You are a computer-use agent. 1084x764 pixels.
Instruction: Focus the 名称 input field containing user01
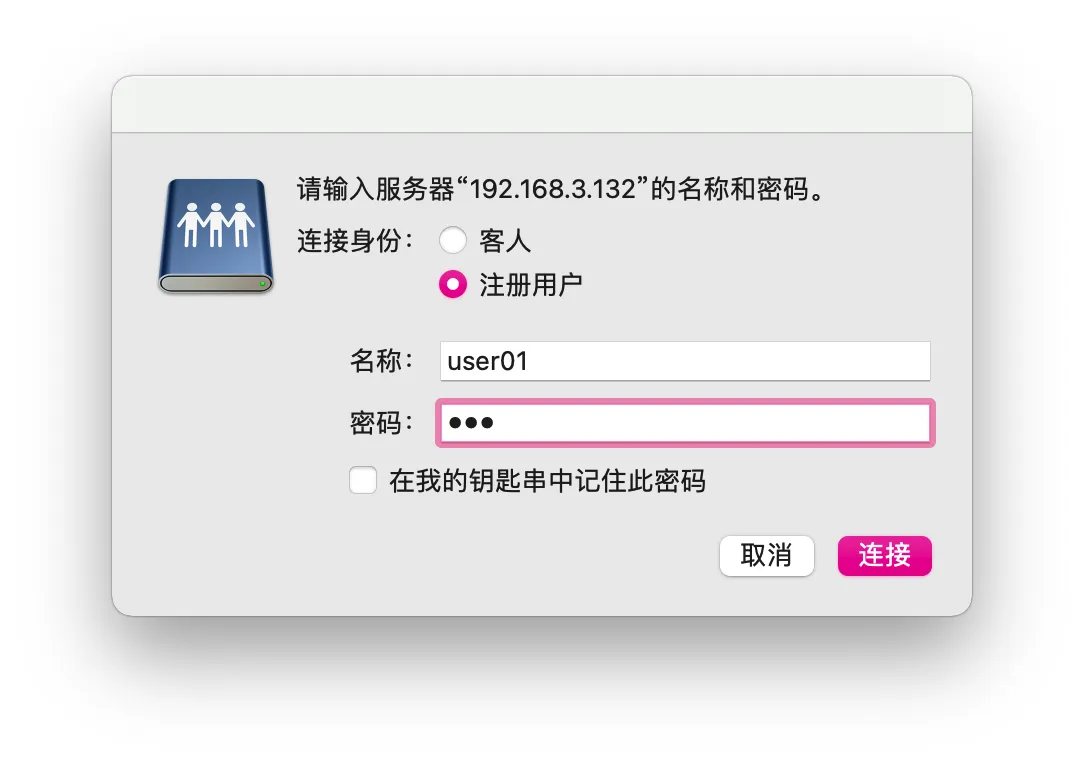point(685,361)
